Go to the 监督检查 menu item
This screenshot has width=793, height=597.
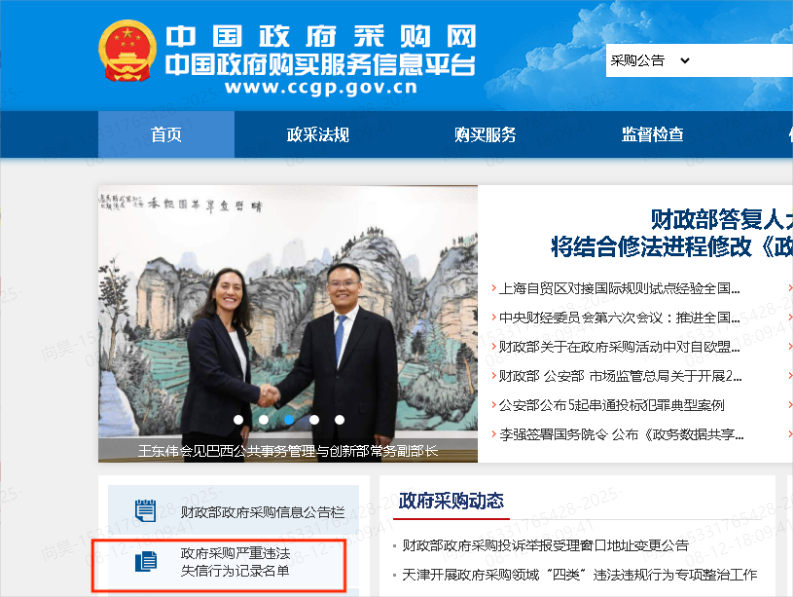(652, 135)
